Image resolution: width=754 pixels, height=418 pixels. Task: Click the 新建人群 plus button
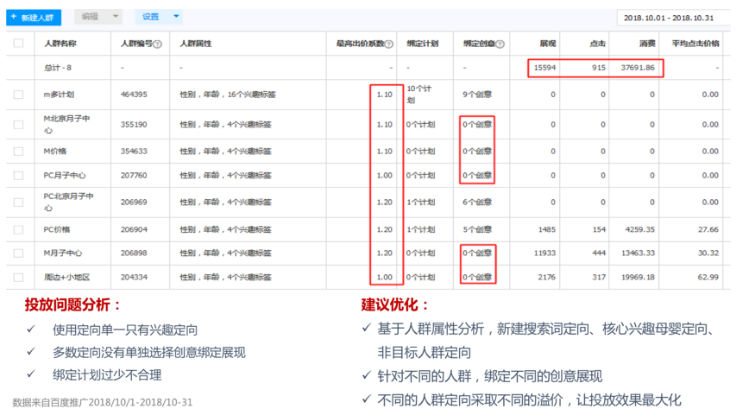pyautogui.click(x=33, y=17)
